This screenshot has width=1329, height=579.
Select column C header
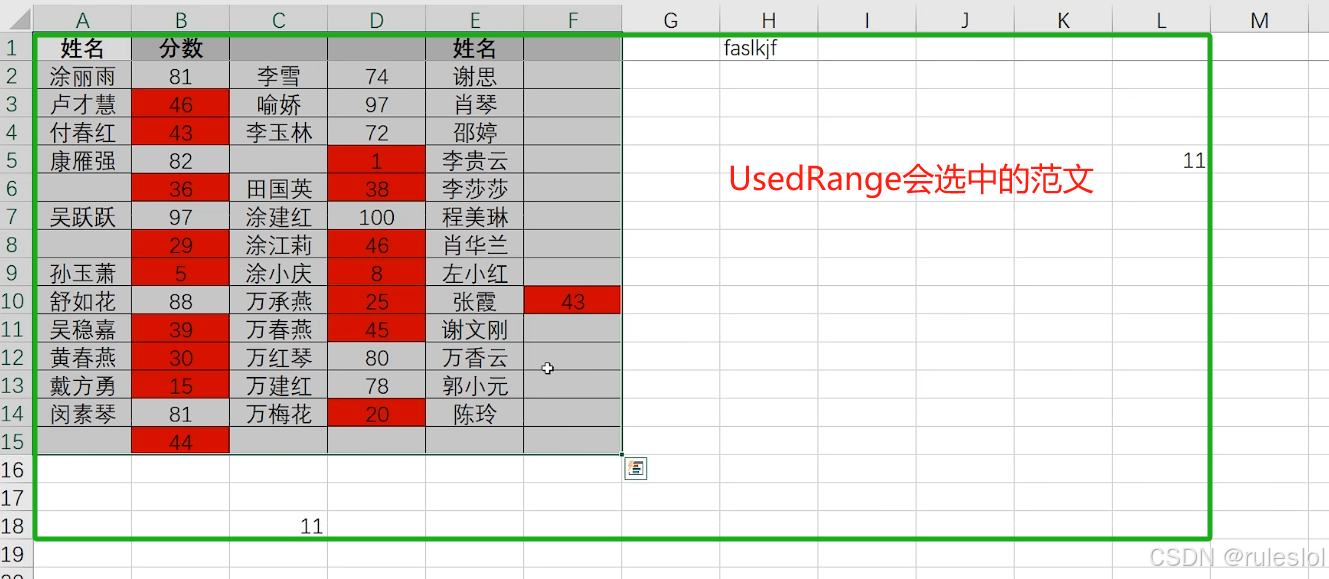[279, 20]
